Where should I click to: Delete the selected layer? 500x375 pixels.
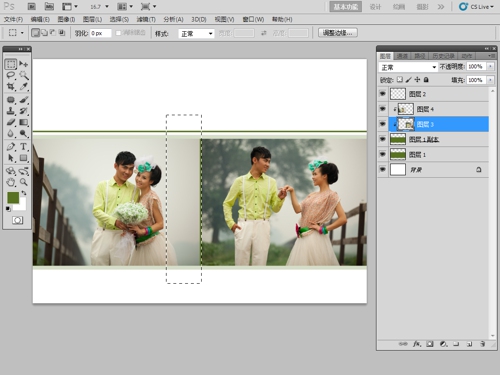point(482,344)
